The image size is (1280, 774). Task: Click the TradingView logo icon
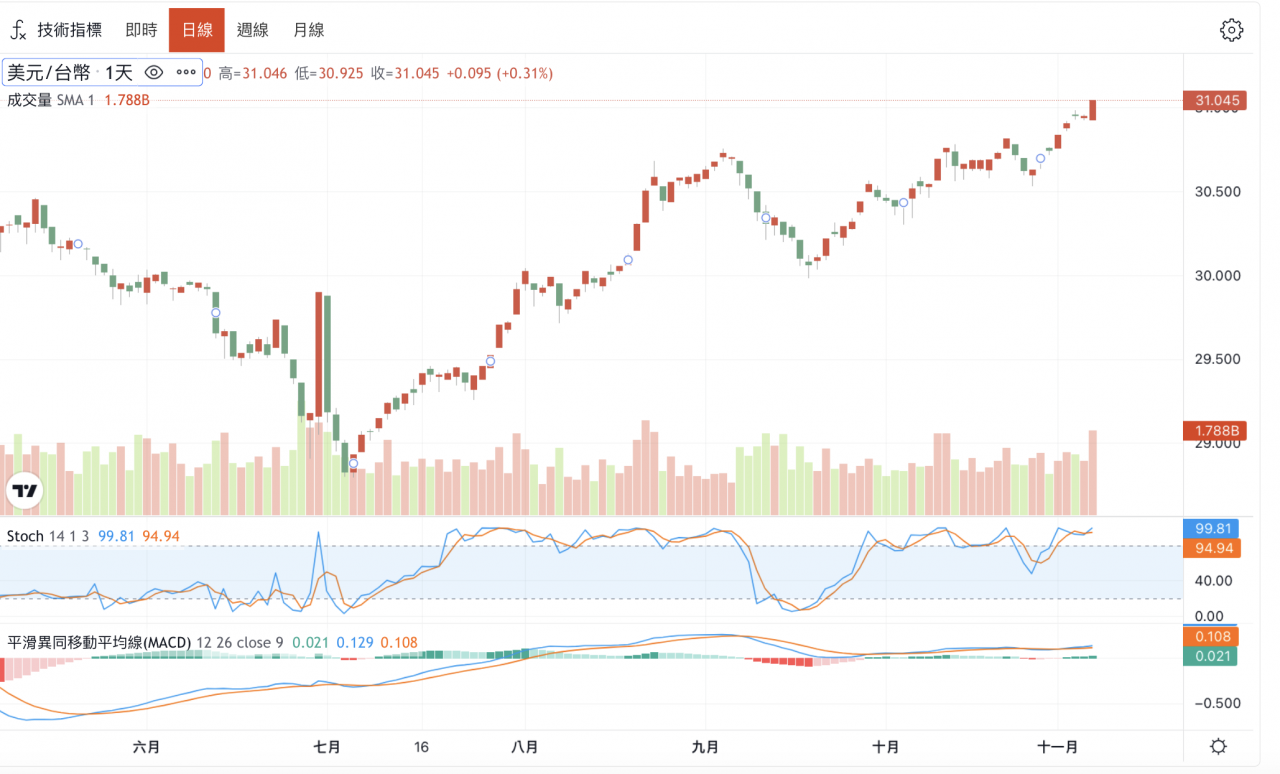point(24,490)
